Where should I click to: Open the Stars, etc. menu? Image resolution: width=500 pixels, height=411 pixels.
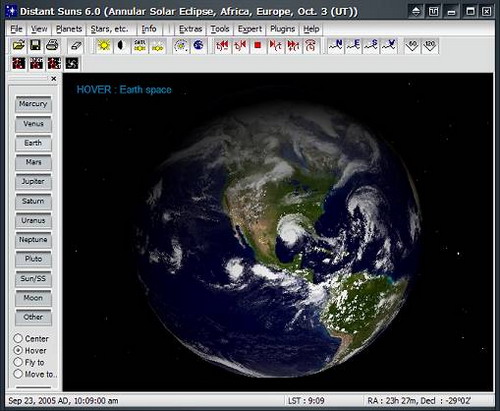click(x=109, y=29)
